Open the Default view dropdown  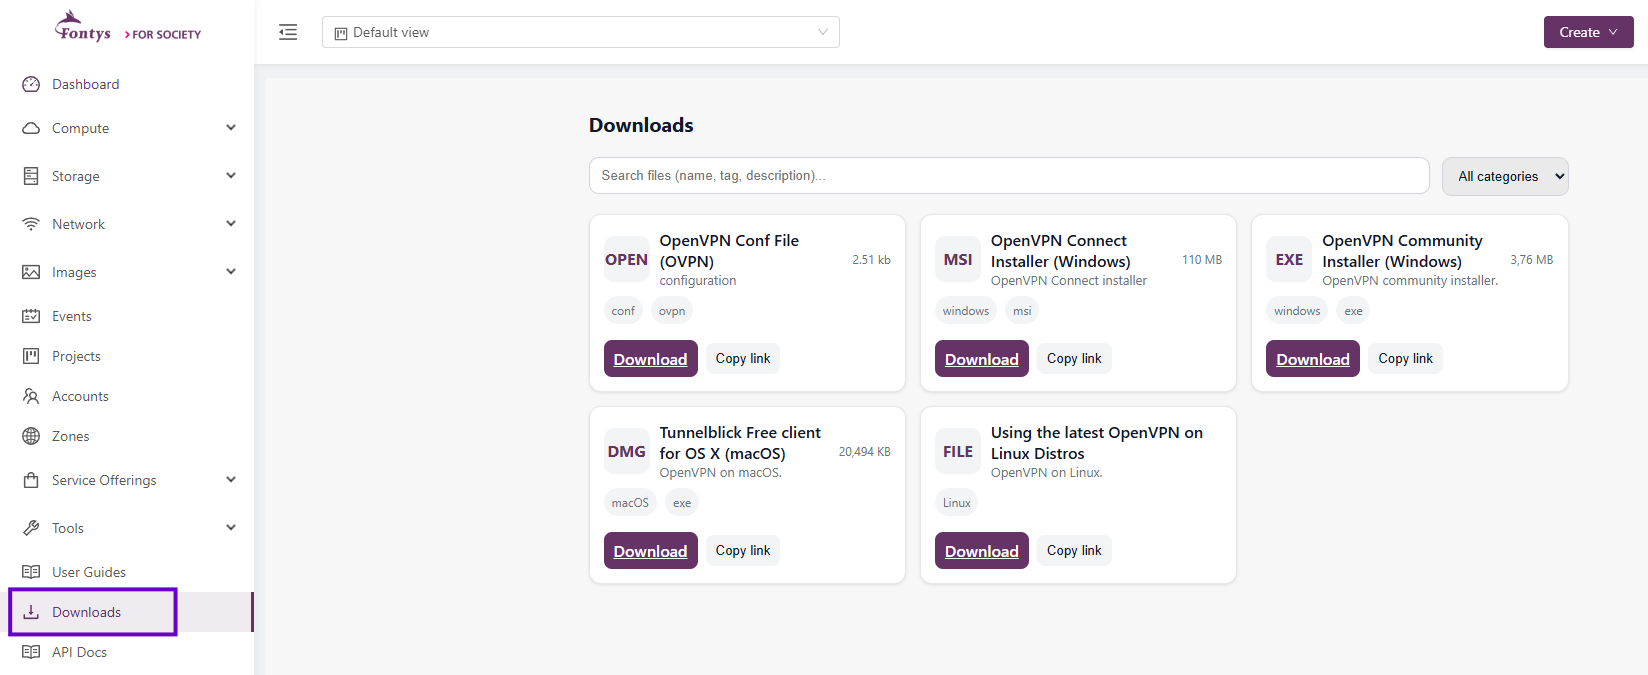click(x=580, y=32)
